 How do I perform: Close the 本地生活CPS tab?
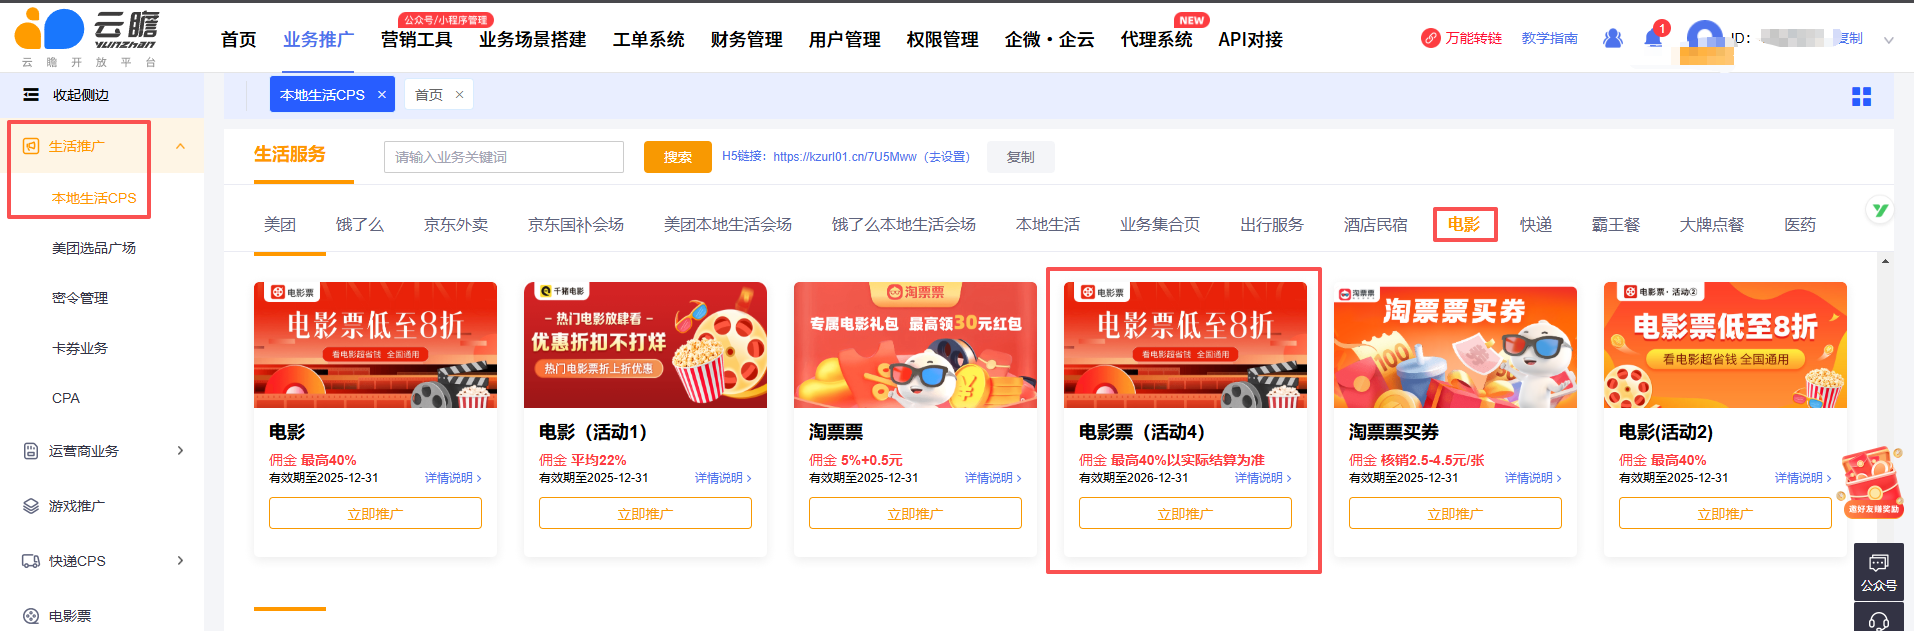(x=382, y=95)
